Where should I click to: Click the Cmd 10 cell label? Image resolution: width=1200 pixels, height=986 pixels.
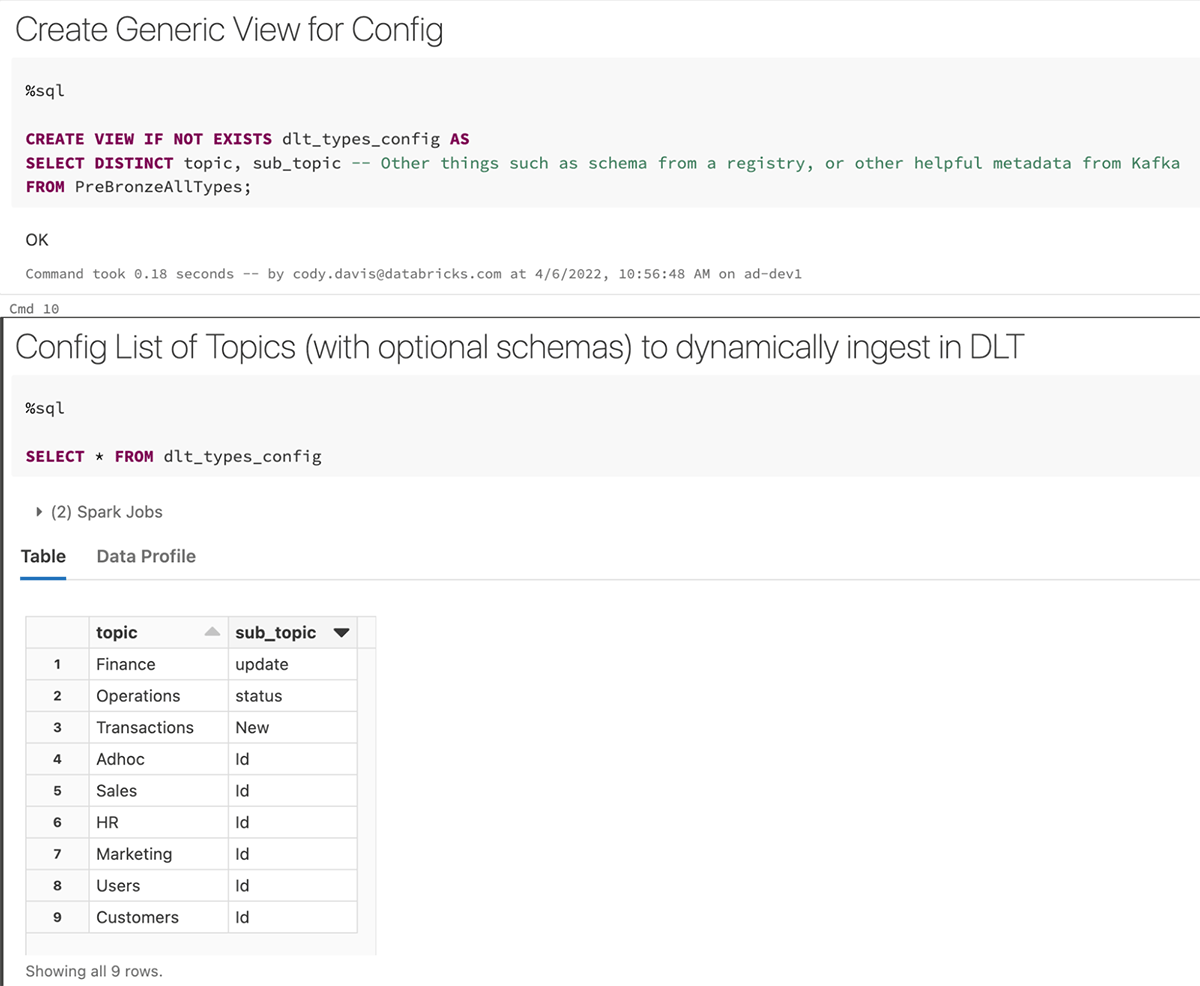32,308
